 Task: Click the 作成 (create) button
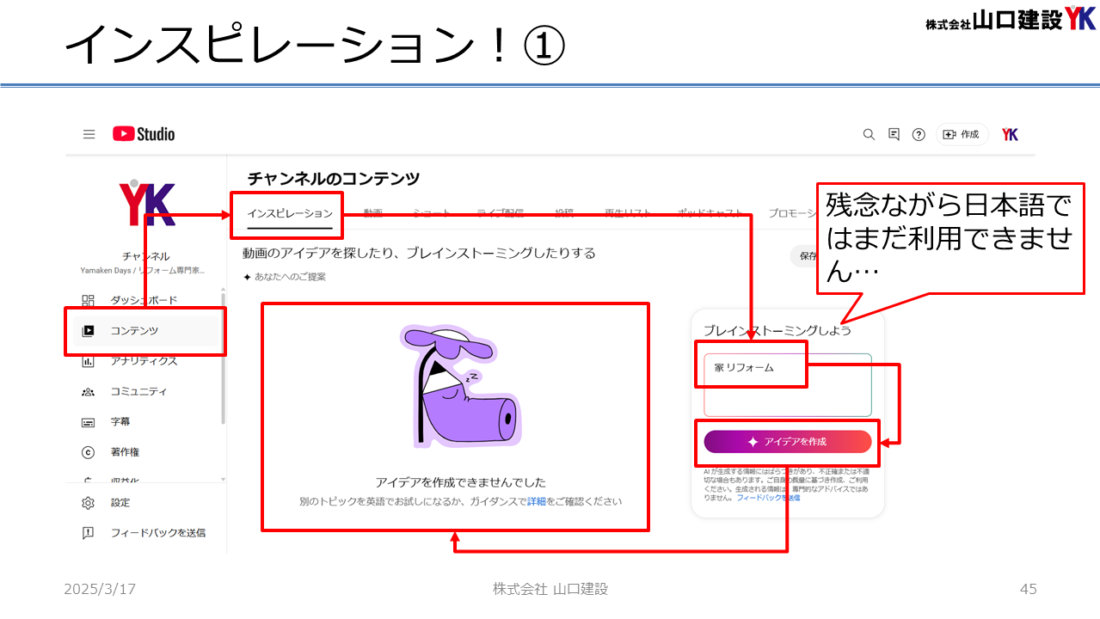961,134
